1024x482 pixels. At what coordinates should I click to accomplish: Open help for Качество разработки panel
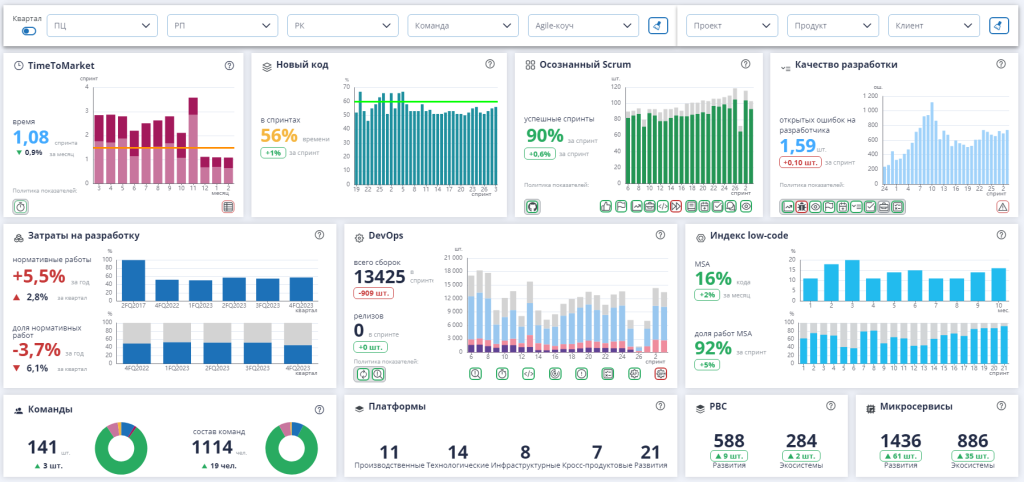1000,64
